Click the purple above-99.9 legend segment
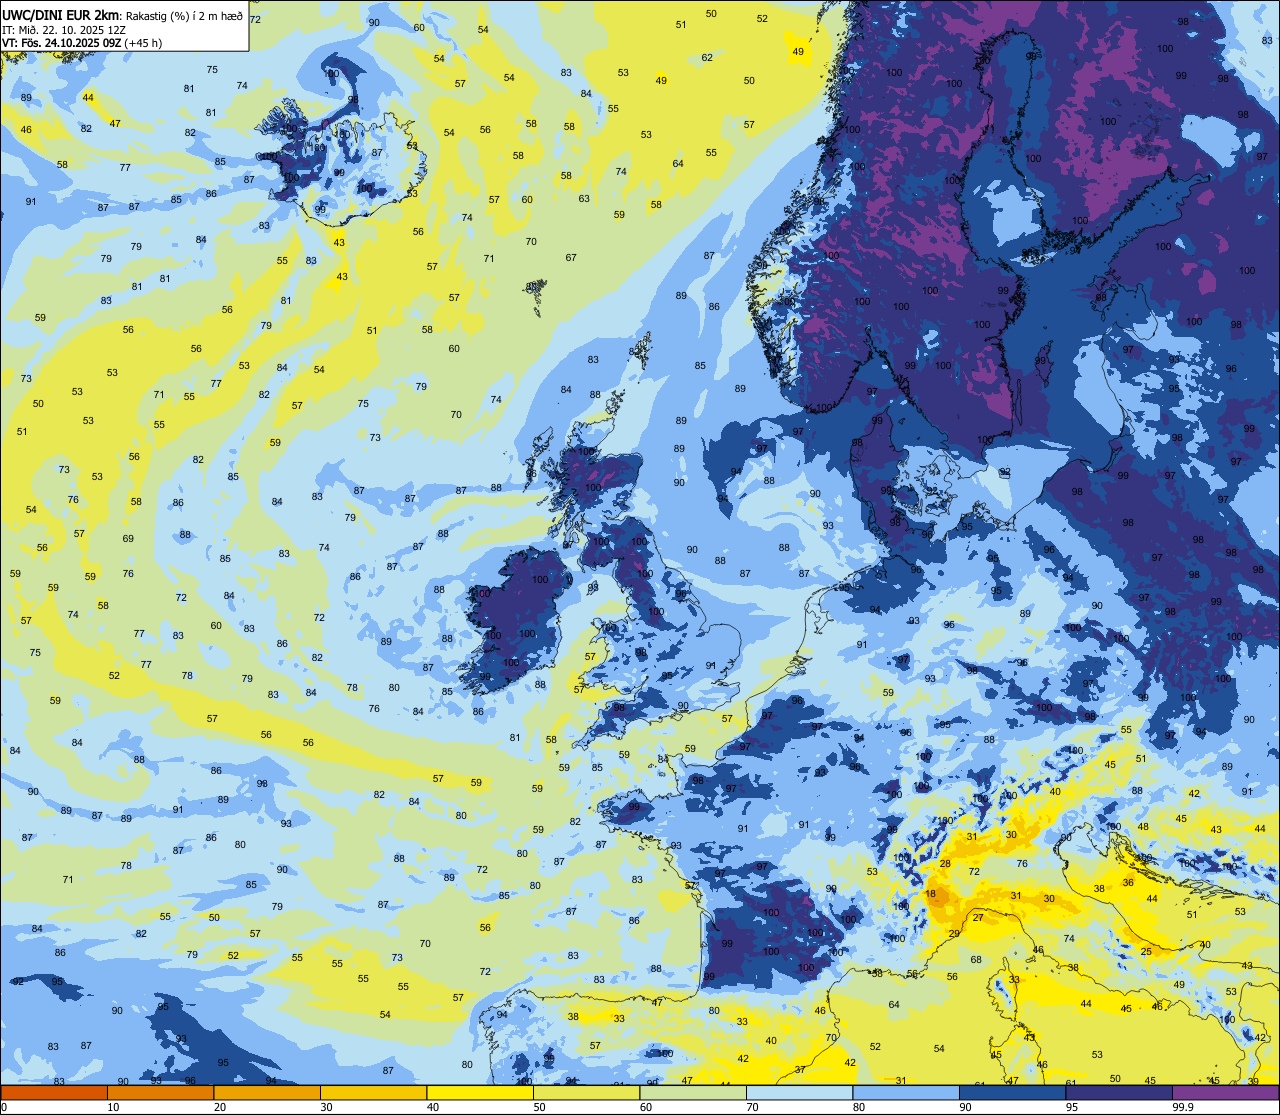1280x1115 pixels. (1226, 1092)
